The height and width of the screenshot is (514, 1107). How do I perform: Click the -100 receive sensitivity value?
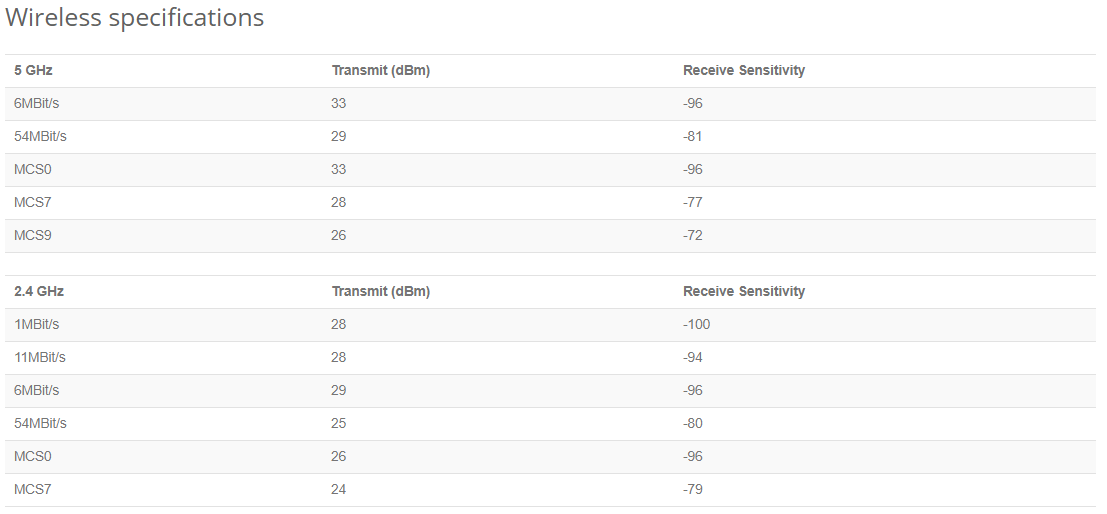tap(697, 325)
